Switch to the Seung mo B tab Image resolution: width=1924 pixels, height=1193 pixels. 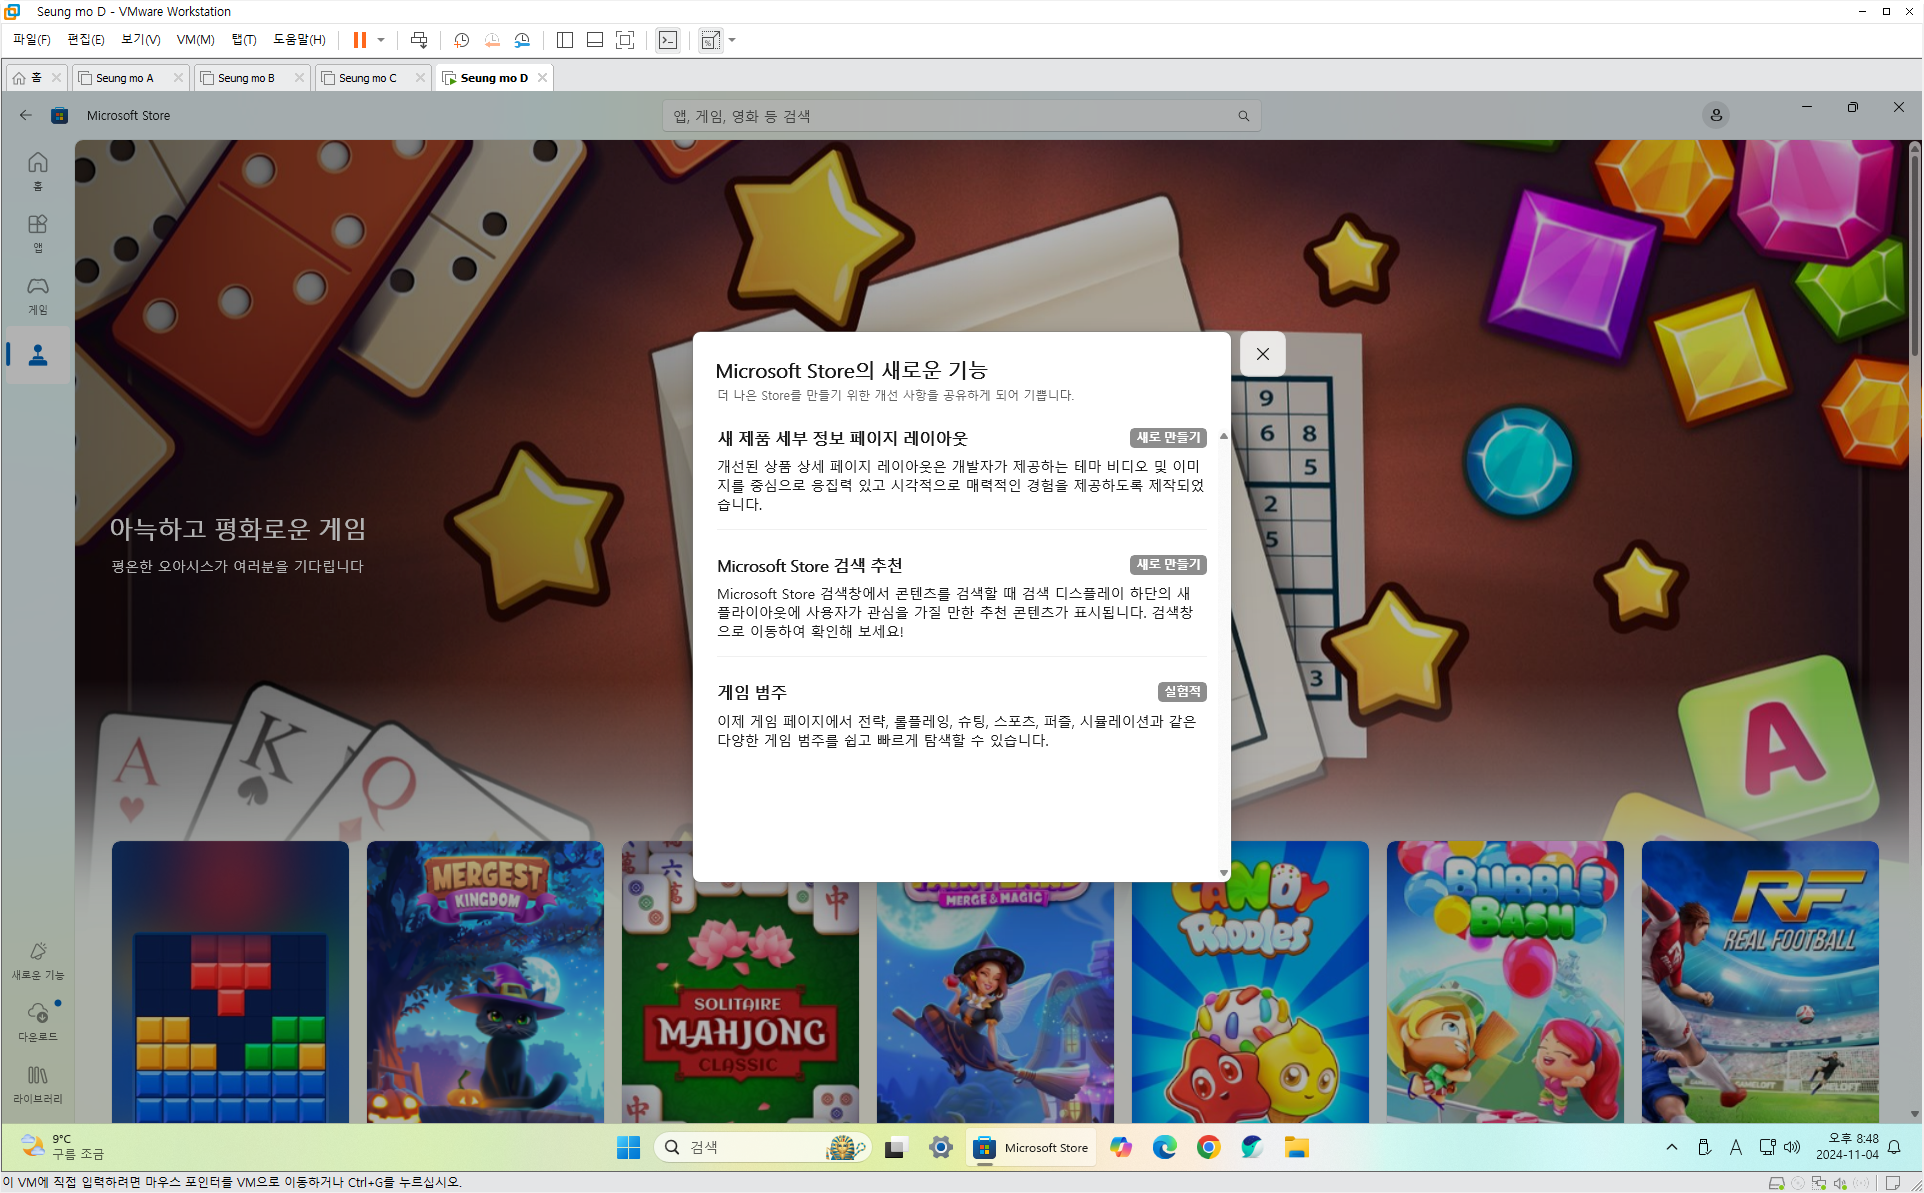click(x=246, y=78)
